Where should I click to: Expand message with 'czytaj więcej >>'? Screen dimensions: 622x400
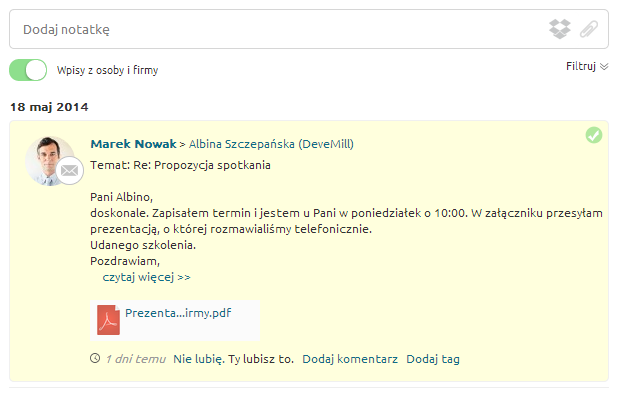point(146,277)
